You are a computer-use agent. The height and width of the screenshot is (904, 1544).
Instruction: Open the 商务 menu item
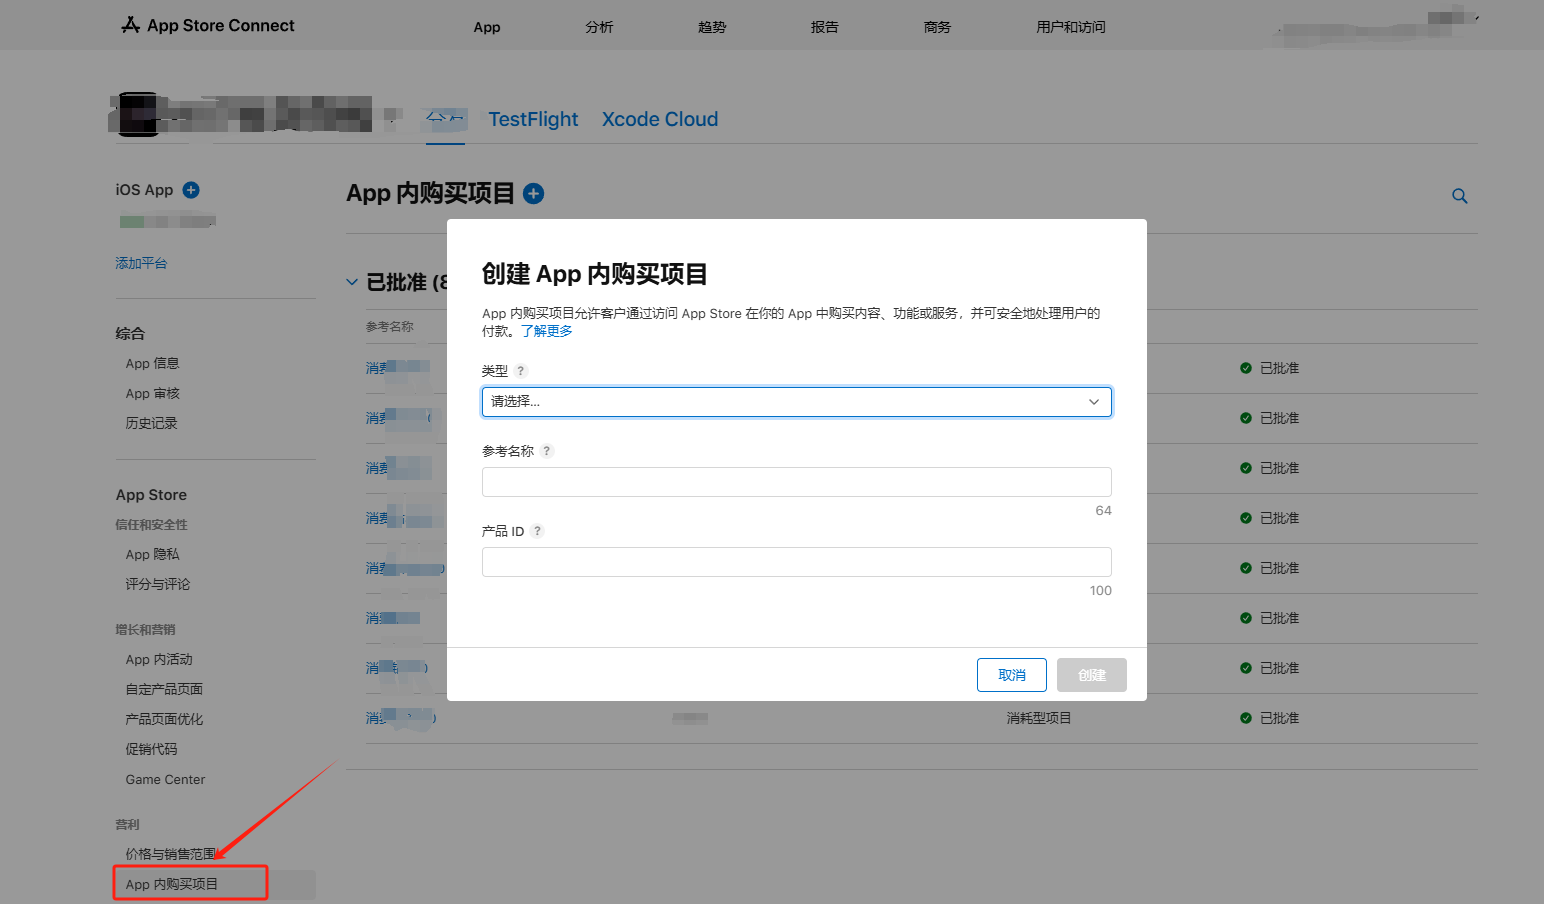pos(938,27)
